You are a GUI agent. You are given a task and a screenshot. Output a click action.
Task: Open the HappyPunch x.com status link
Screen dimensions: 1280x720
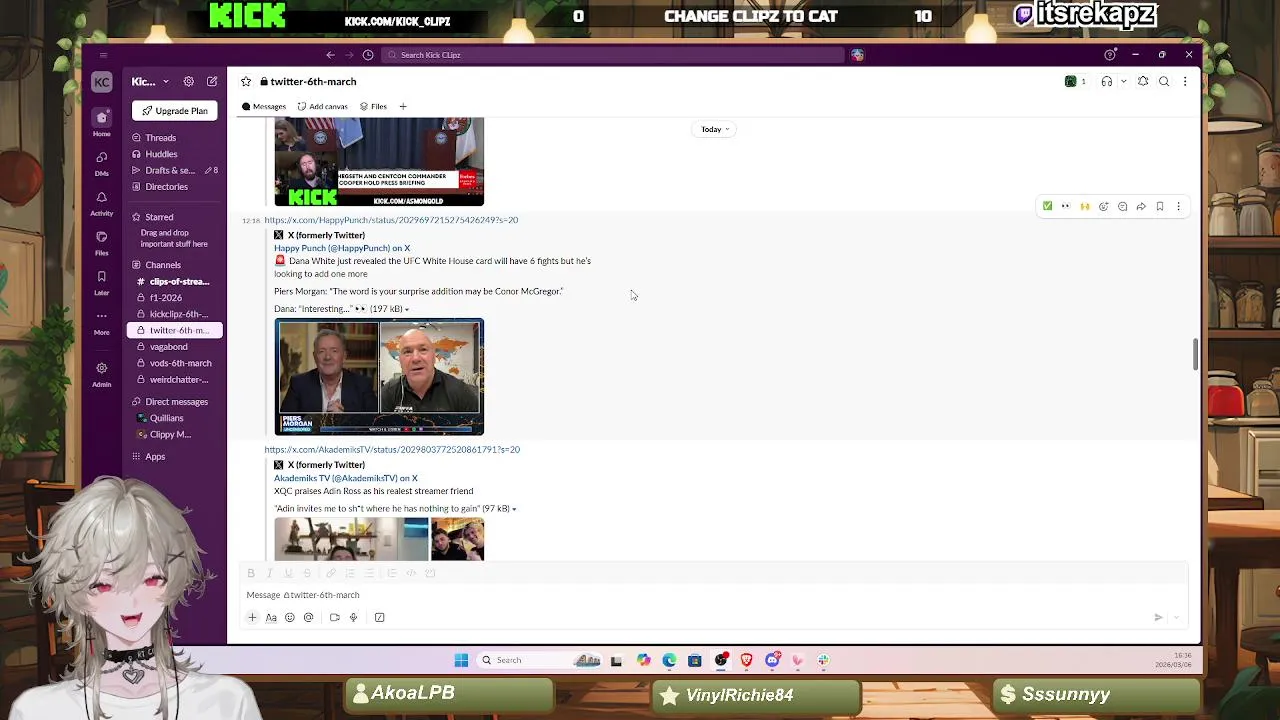(x=391, y=220)
